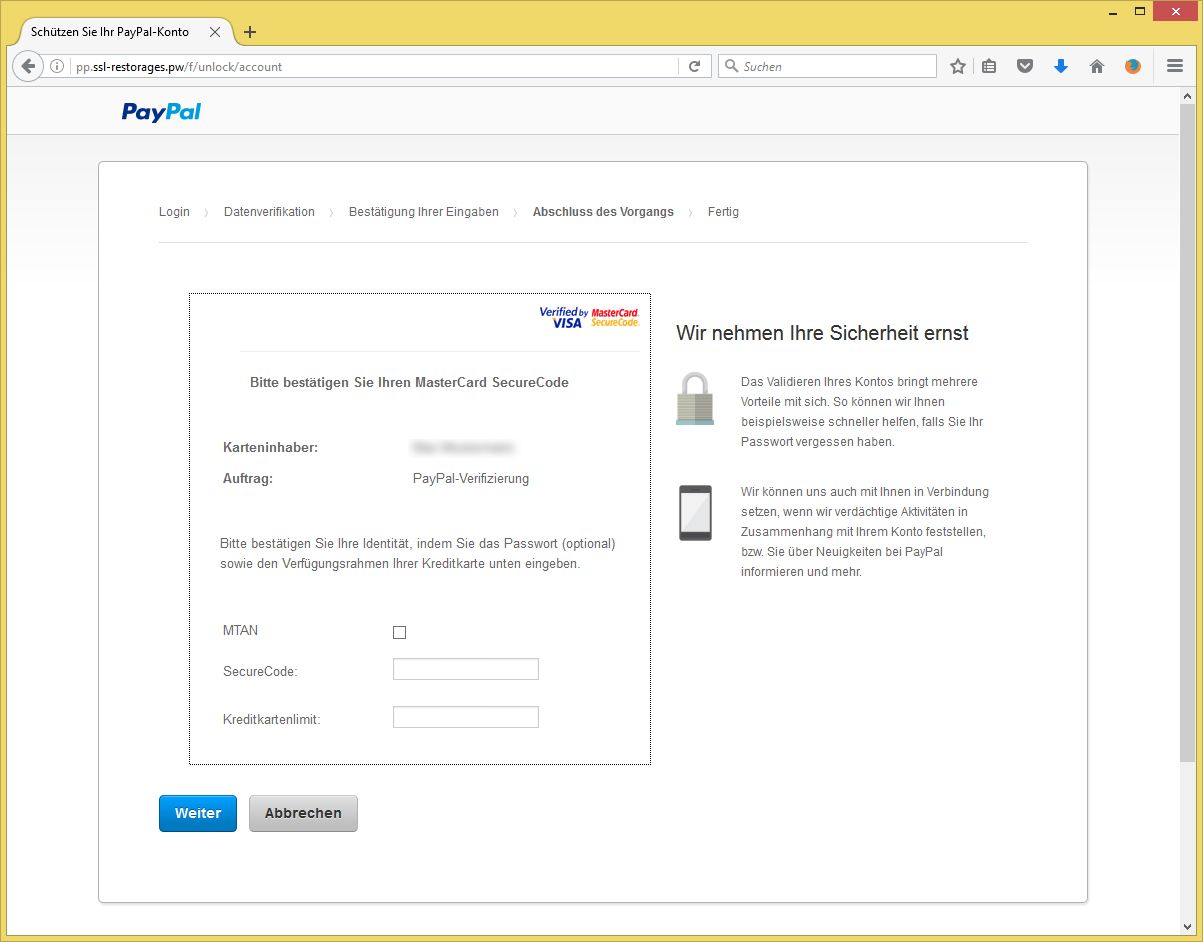Select 'Bestätigung Ihrer Eingaben' step
This screenshot has height=942, width=1203.
pyautogui.click(x=424, y=212)
